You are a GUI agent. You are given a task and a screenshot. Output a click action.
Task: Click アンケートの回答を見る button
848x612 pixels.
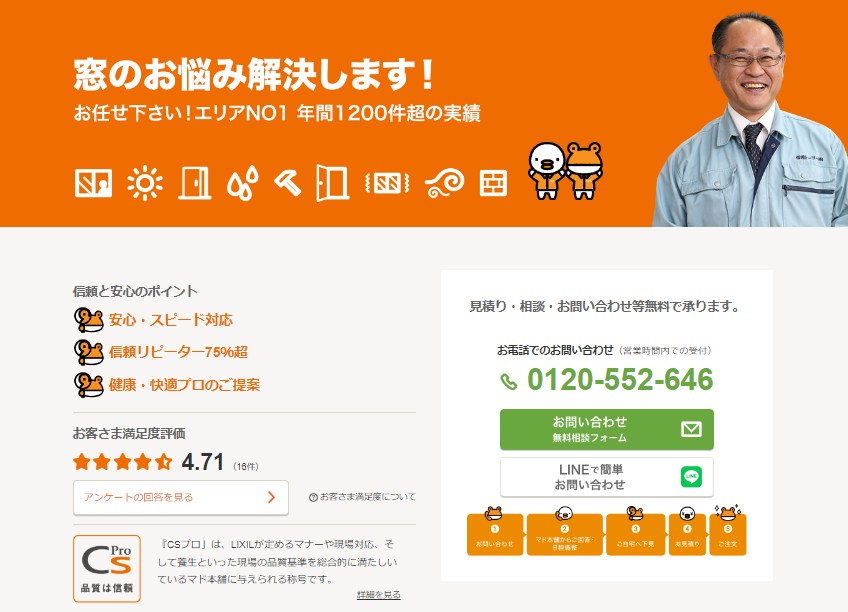tap(180, 497)
